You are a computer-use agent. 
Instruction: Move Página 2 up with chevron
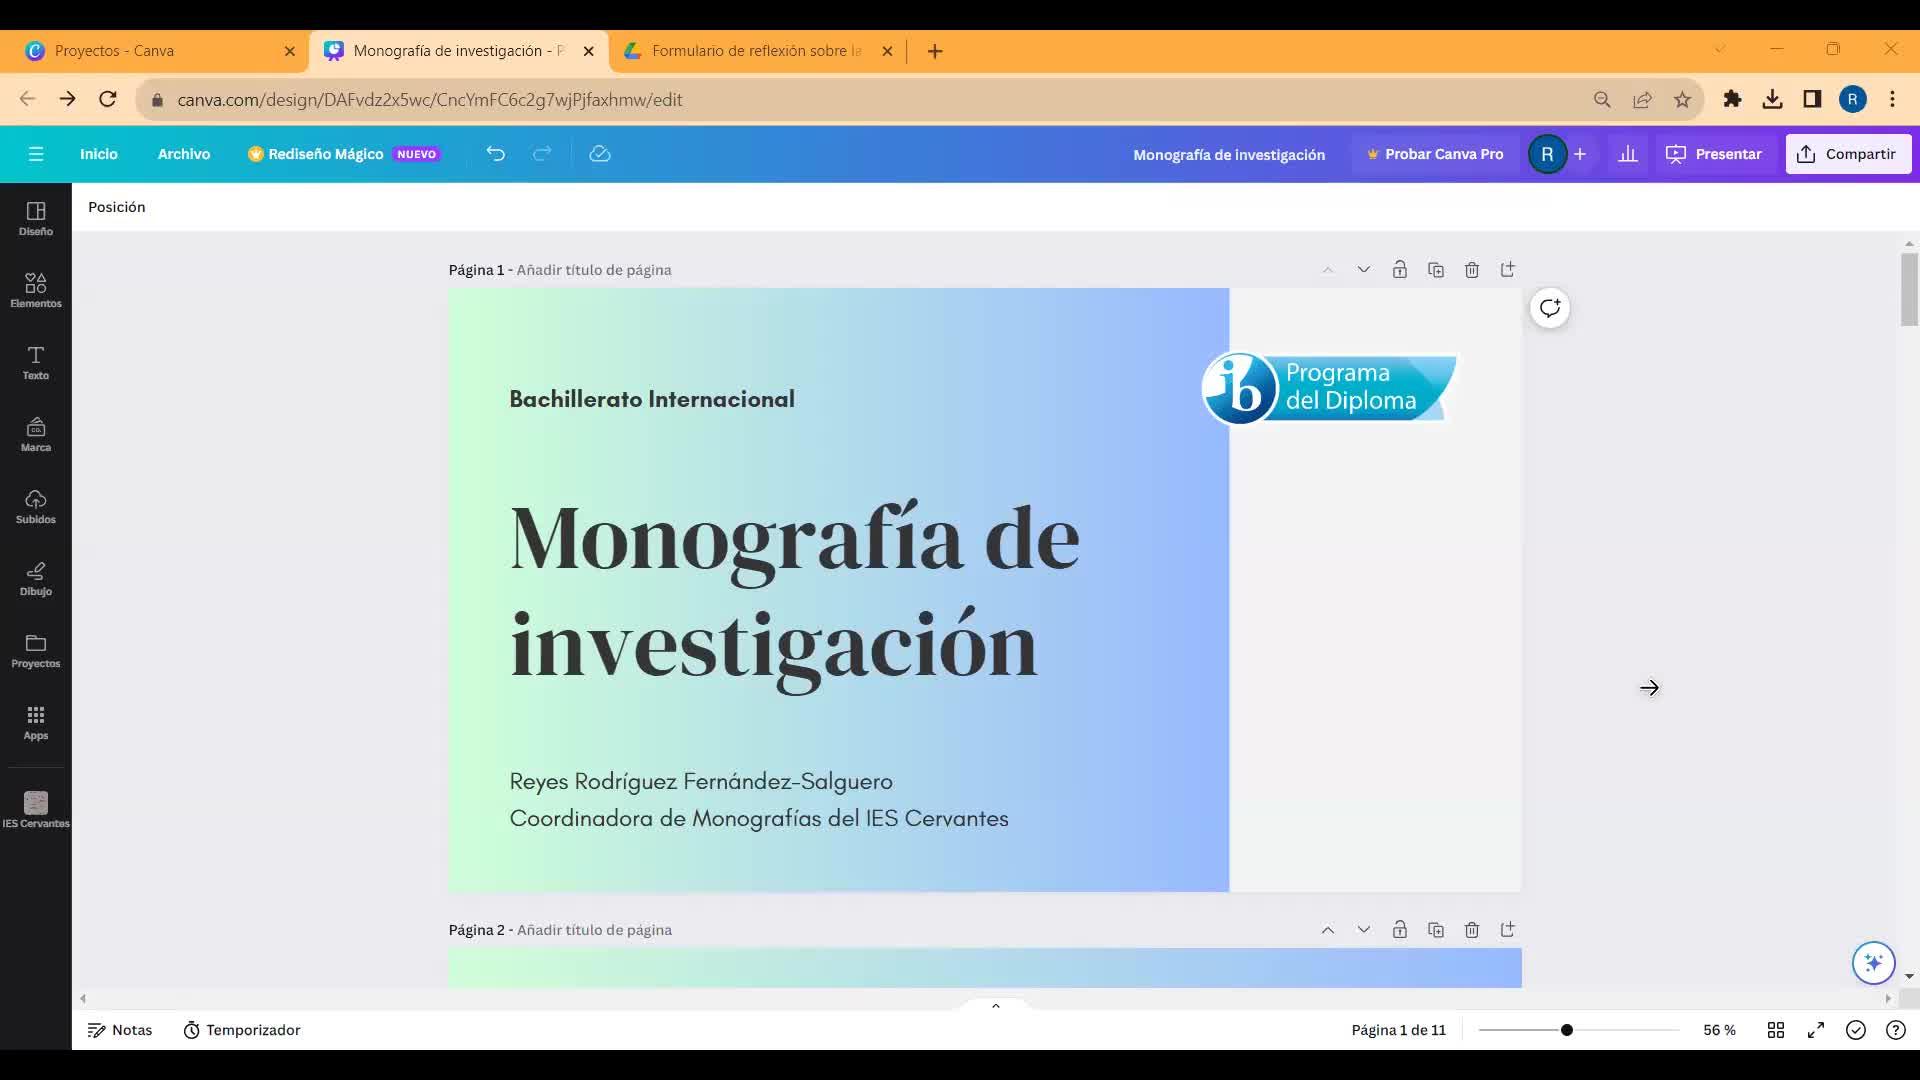[1328, 930]
